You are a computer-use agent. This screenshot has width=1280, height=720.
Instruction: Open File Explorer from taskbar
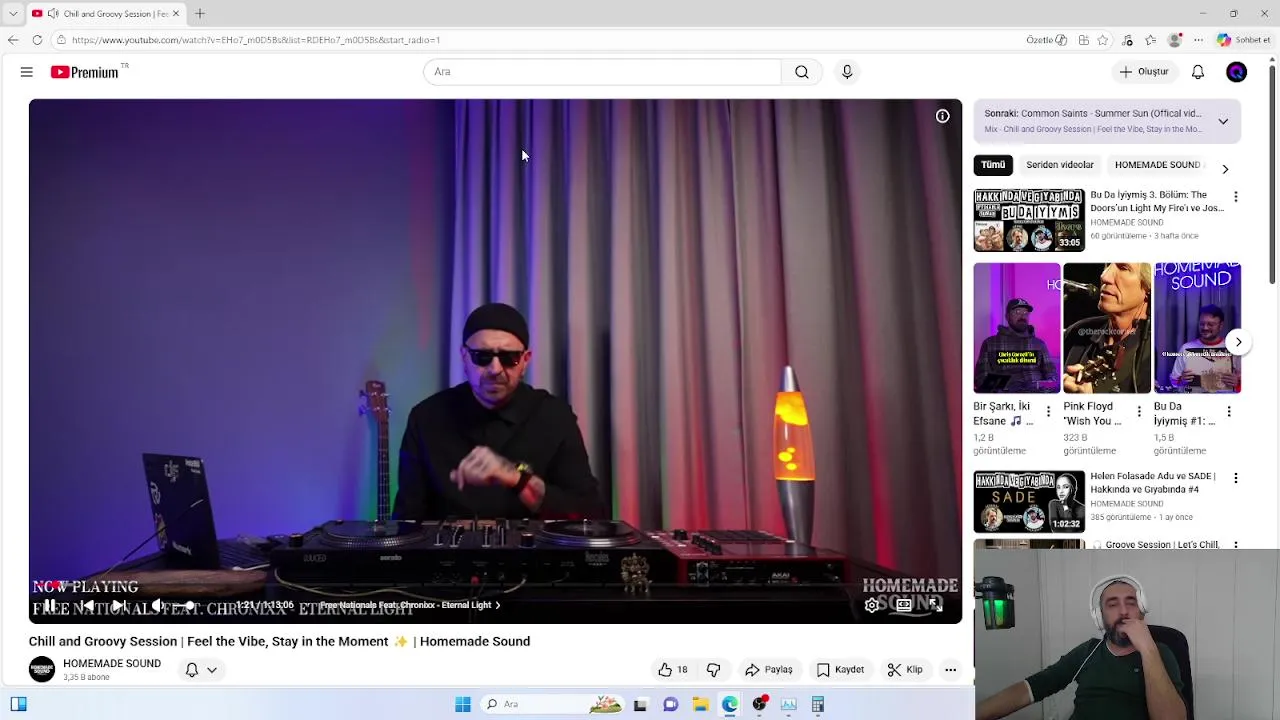700,704
